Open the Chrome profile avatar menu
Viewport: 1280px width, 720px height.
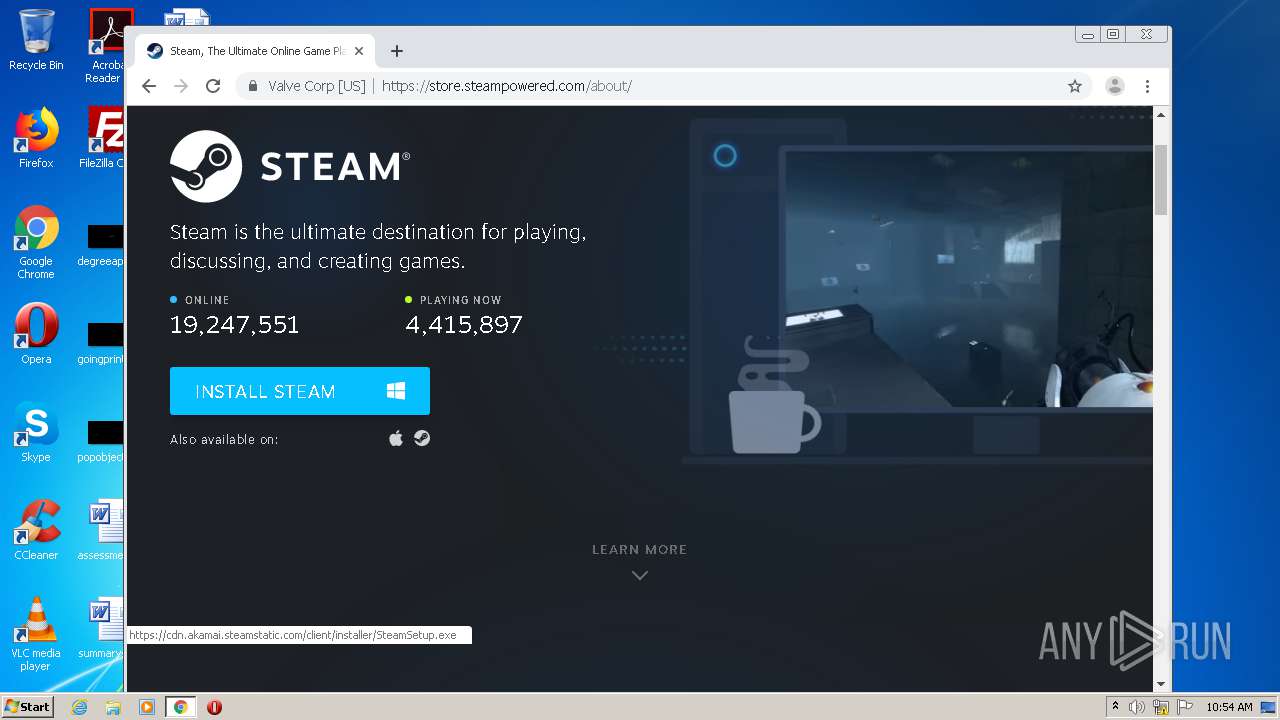click(1115, 86)
